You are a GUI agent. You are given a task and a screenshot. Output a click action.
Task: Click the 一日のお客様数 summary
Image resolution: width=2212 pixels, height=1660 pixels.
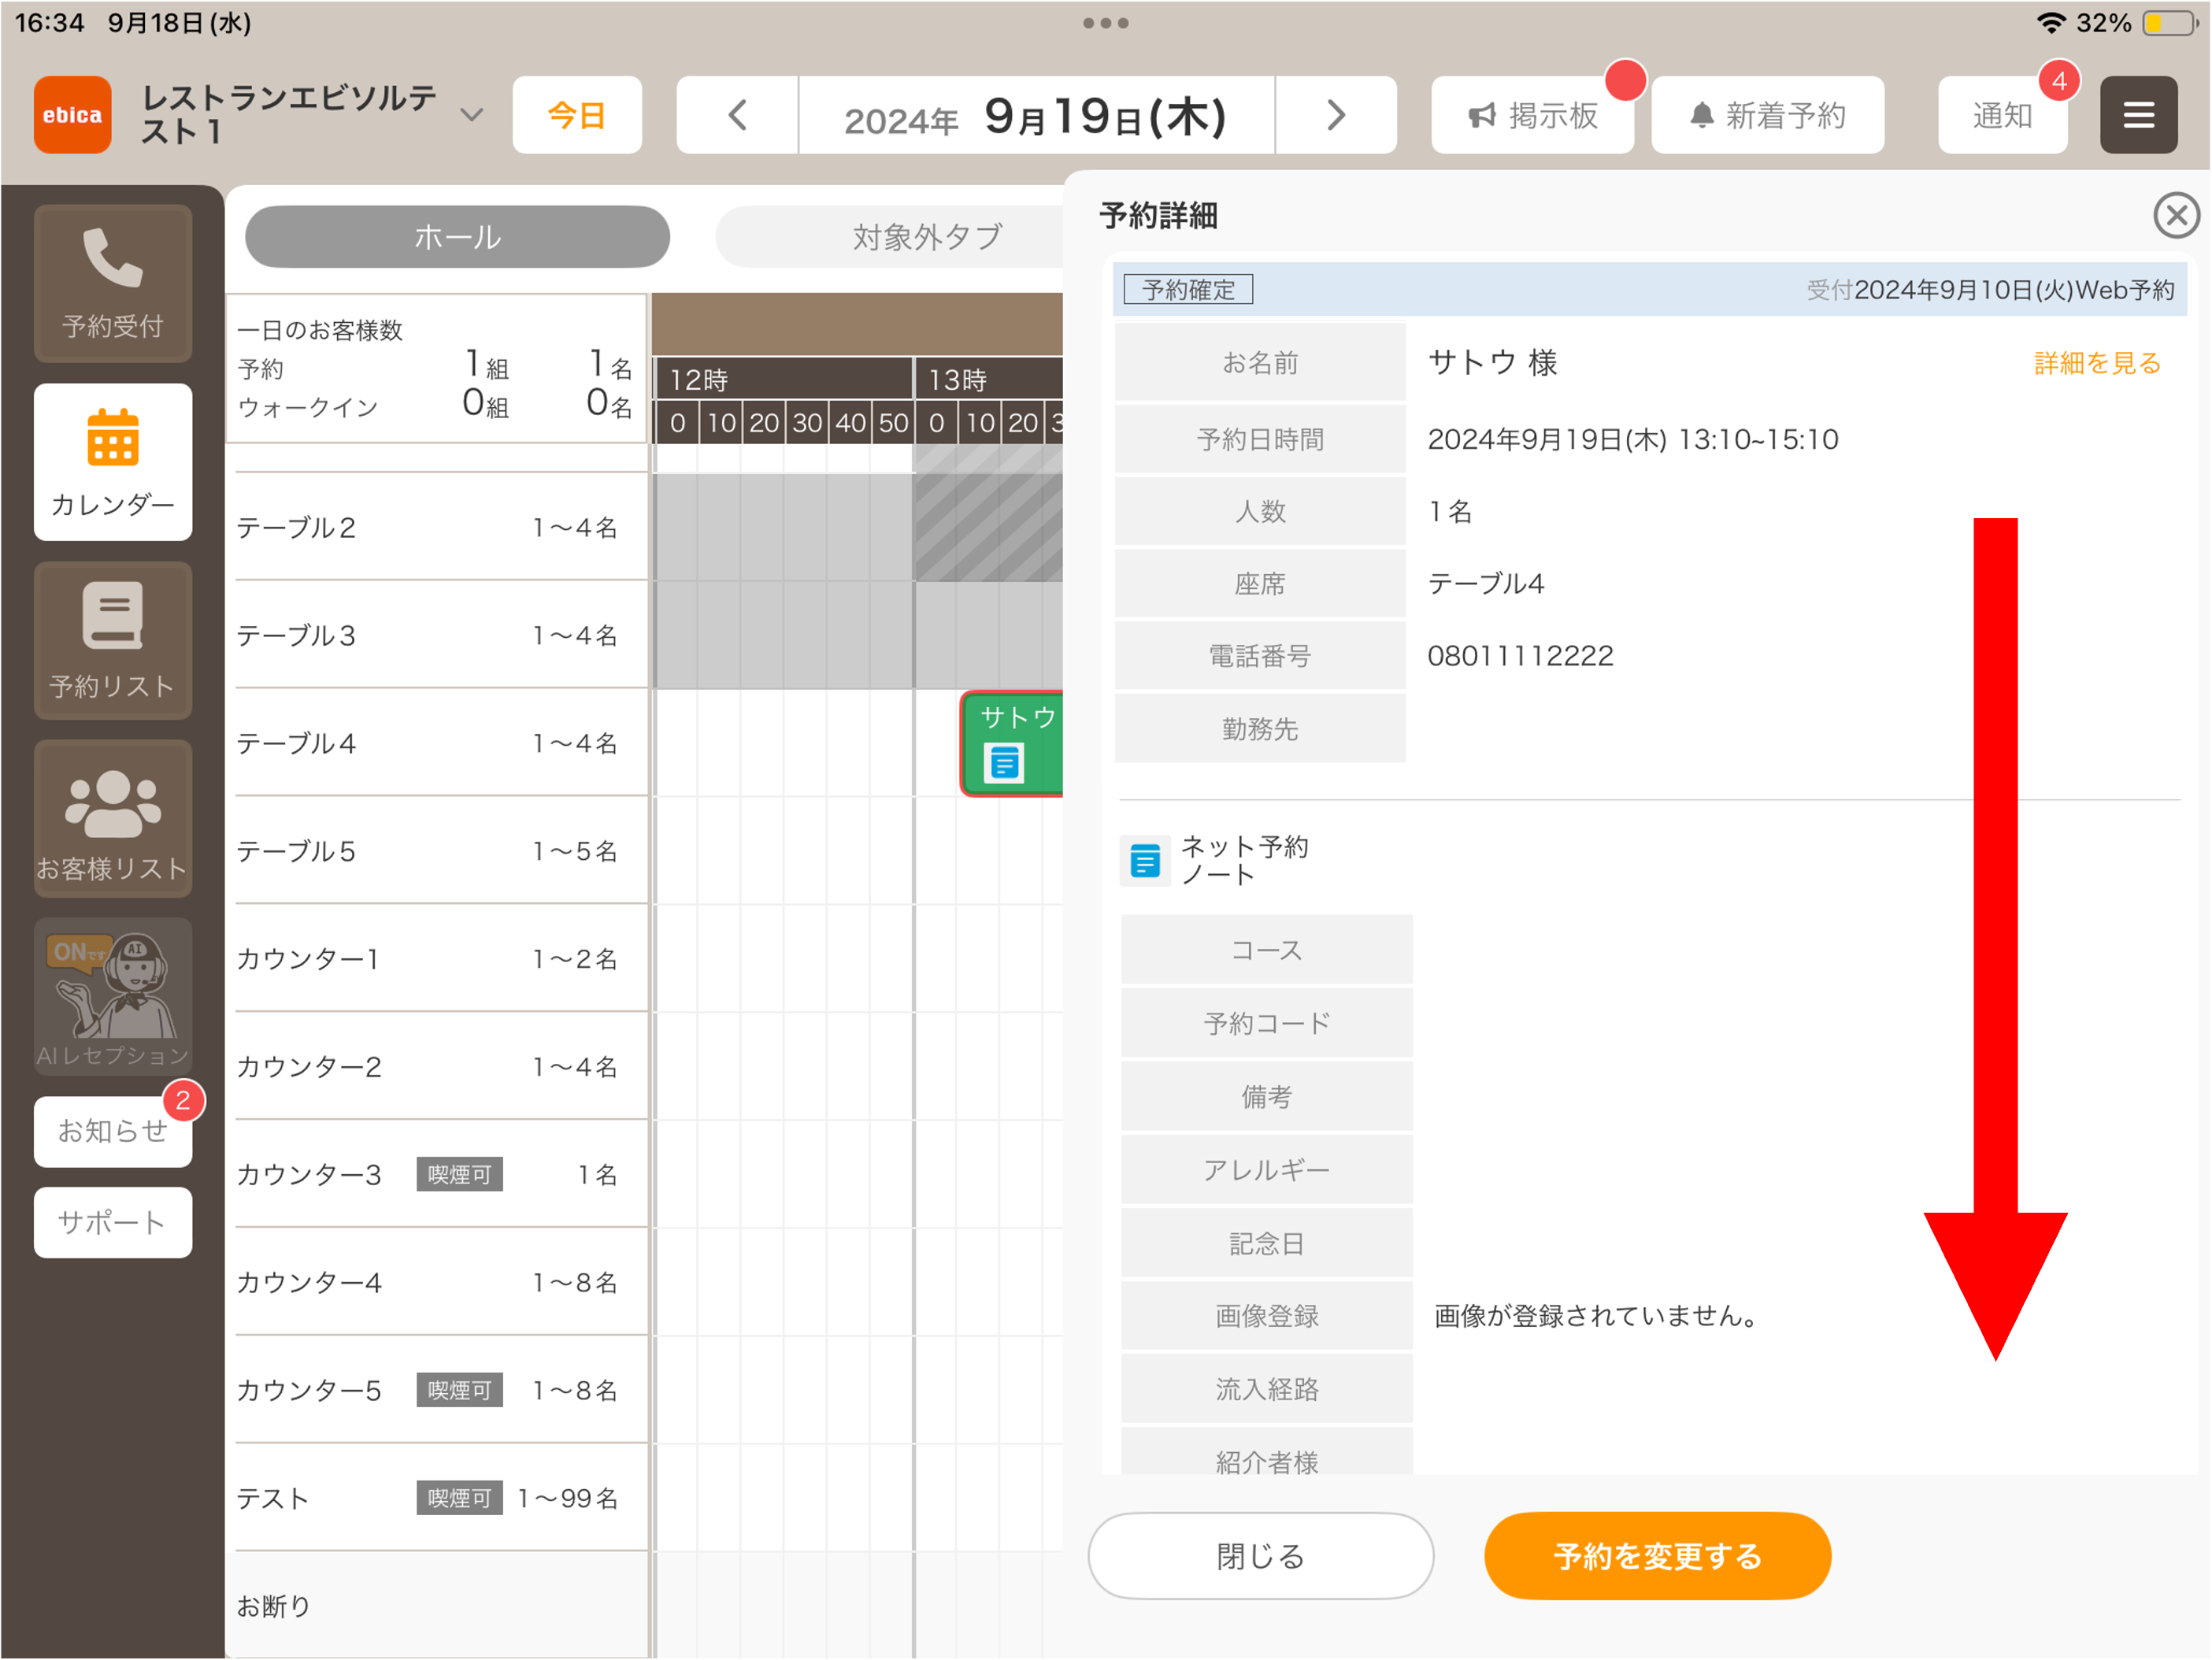coord(437,368)
